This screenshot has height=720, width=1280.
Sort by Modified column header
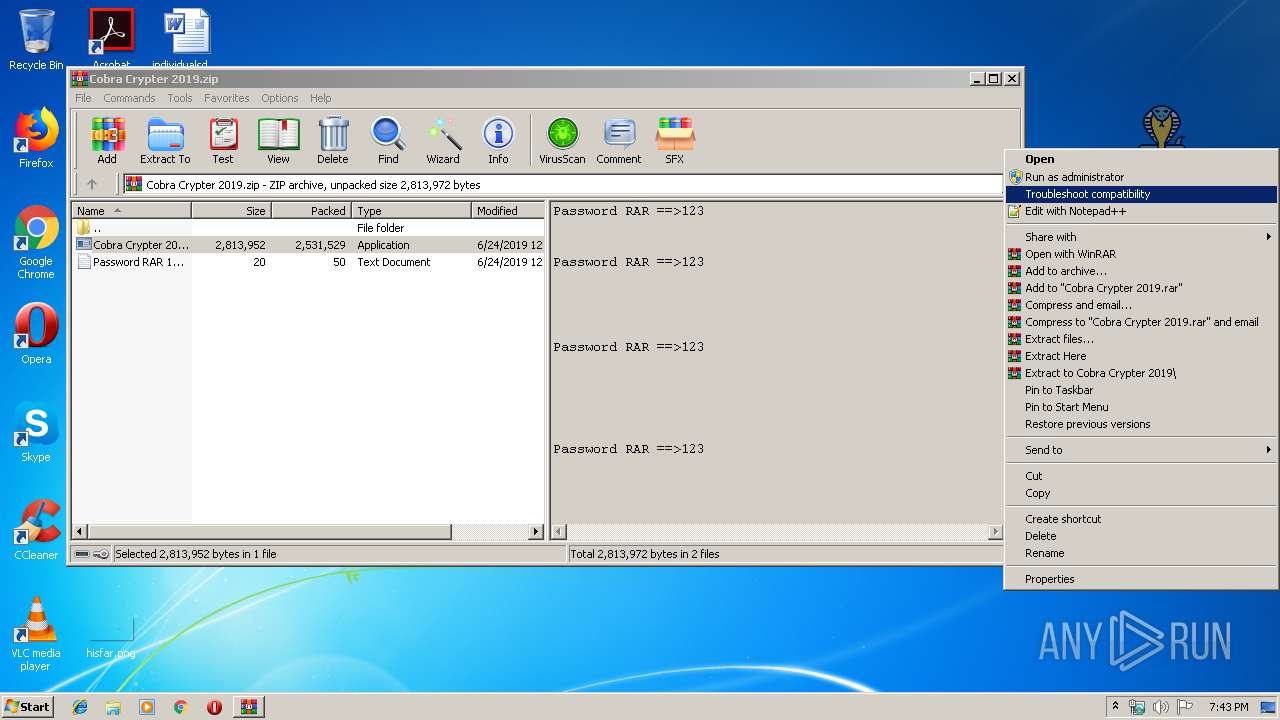508,211
